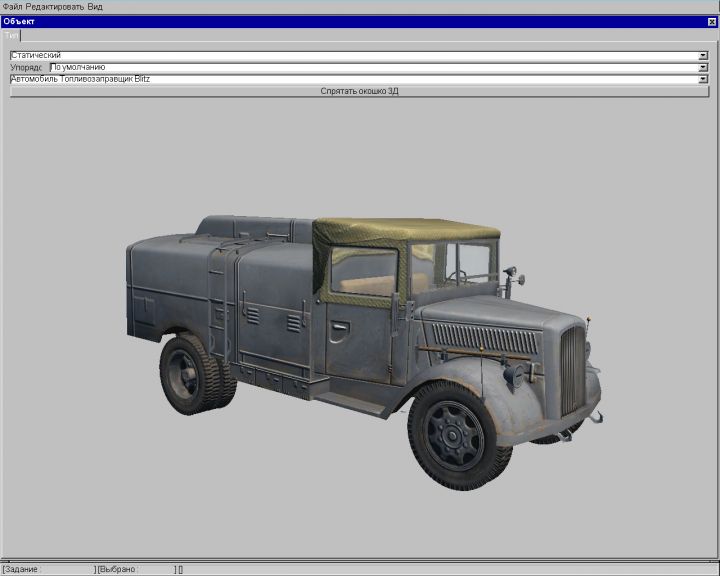Screen dimensions: 720x576
Task: Click the truck's radiator grille
Action: click(x=572, y=370)
